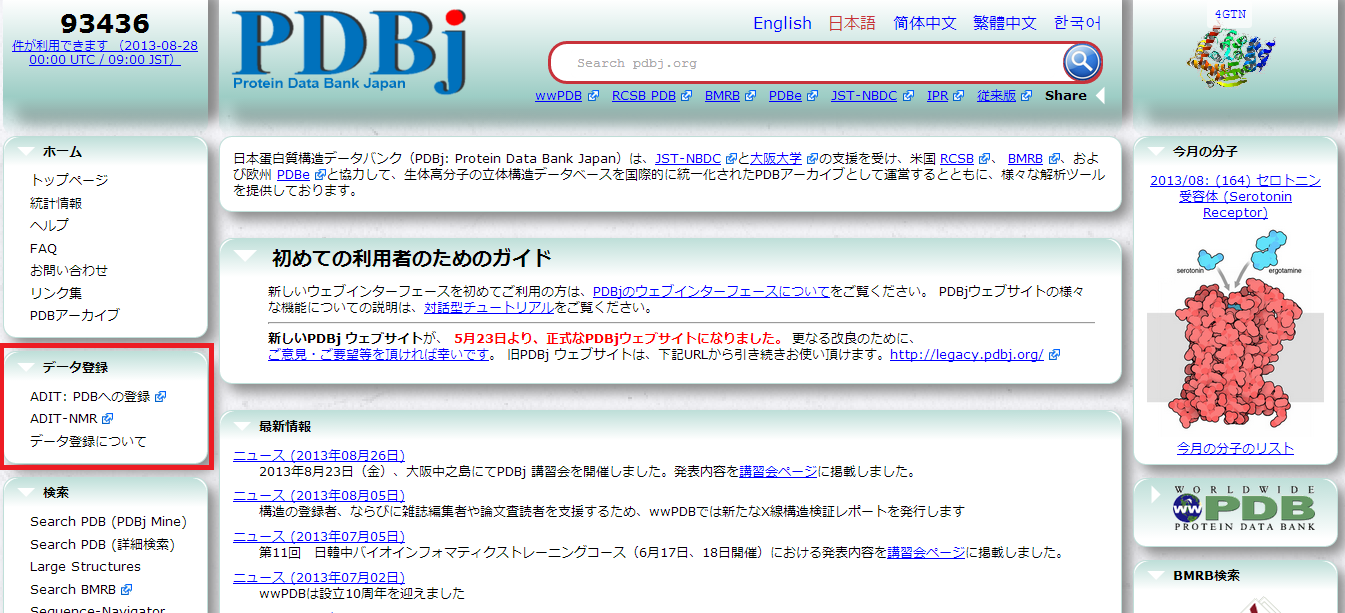Click the Worldwide PDB logo banner

pos(1236,511)
